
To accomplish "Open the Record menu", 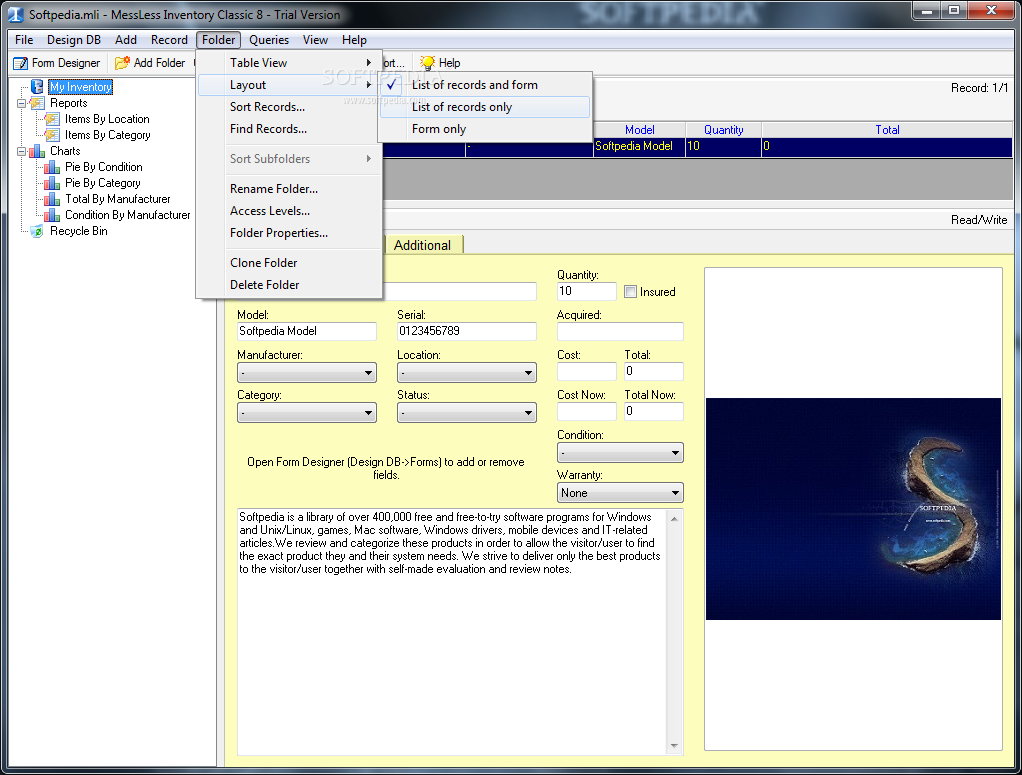I will coord(169,40).
